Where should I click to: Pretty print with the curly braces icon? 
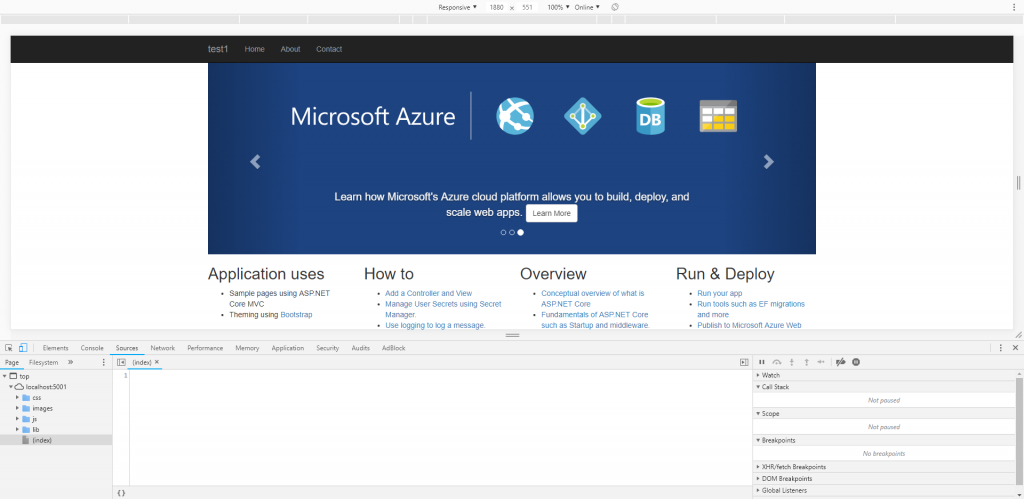[x=121, y=492]
